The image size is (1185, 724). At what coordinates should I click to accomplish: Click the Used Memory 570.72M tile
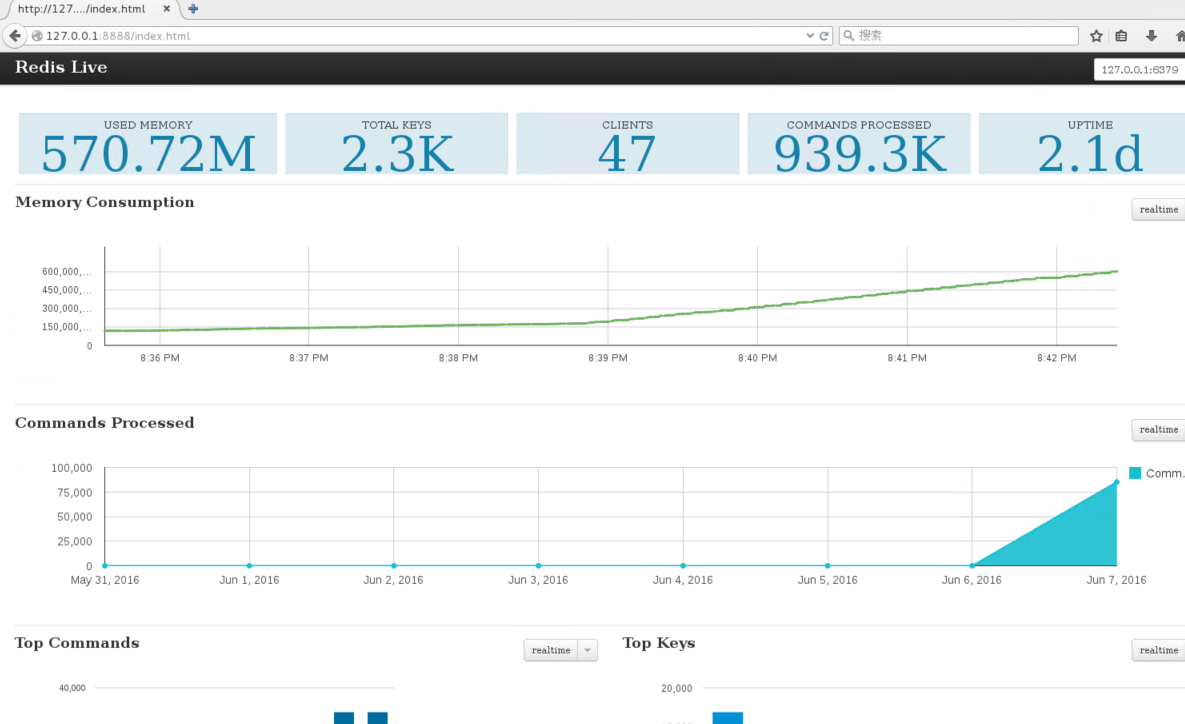(147, 144)
